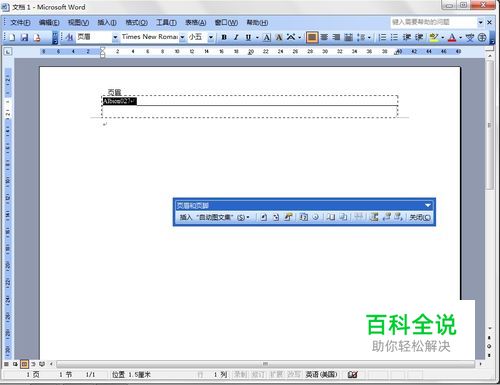Open the 插入(I) menu
This screenshot has width=500, height=385.
107,23
